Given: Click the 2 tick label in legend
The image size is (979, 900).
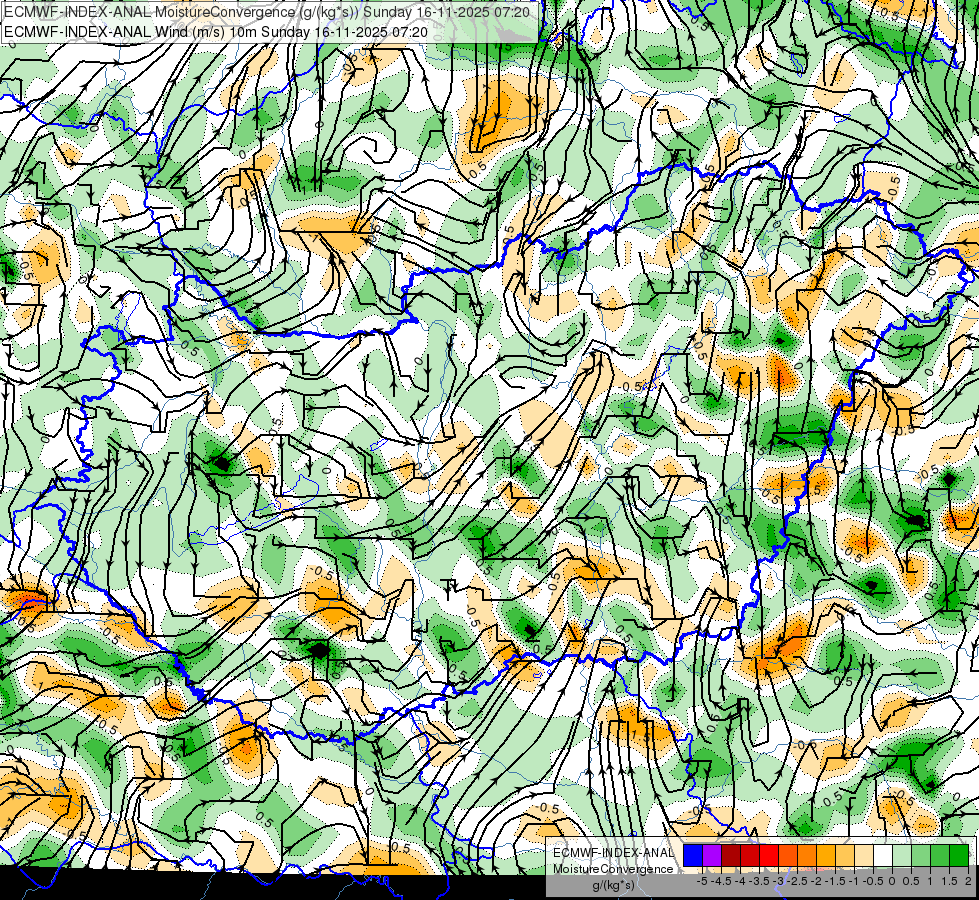Looking at the screenshot, I should tap(968, 881).
